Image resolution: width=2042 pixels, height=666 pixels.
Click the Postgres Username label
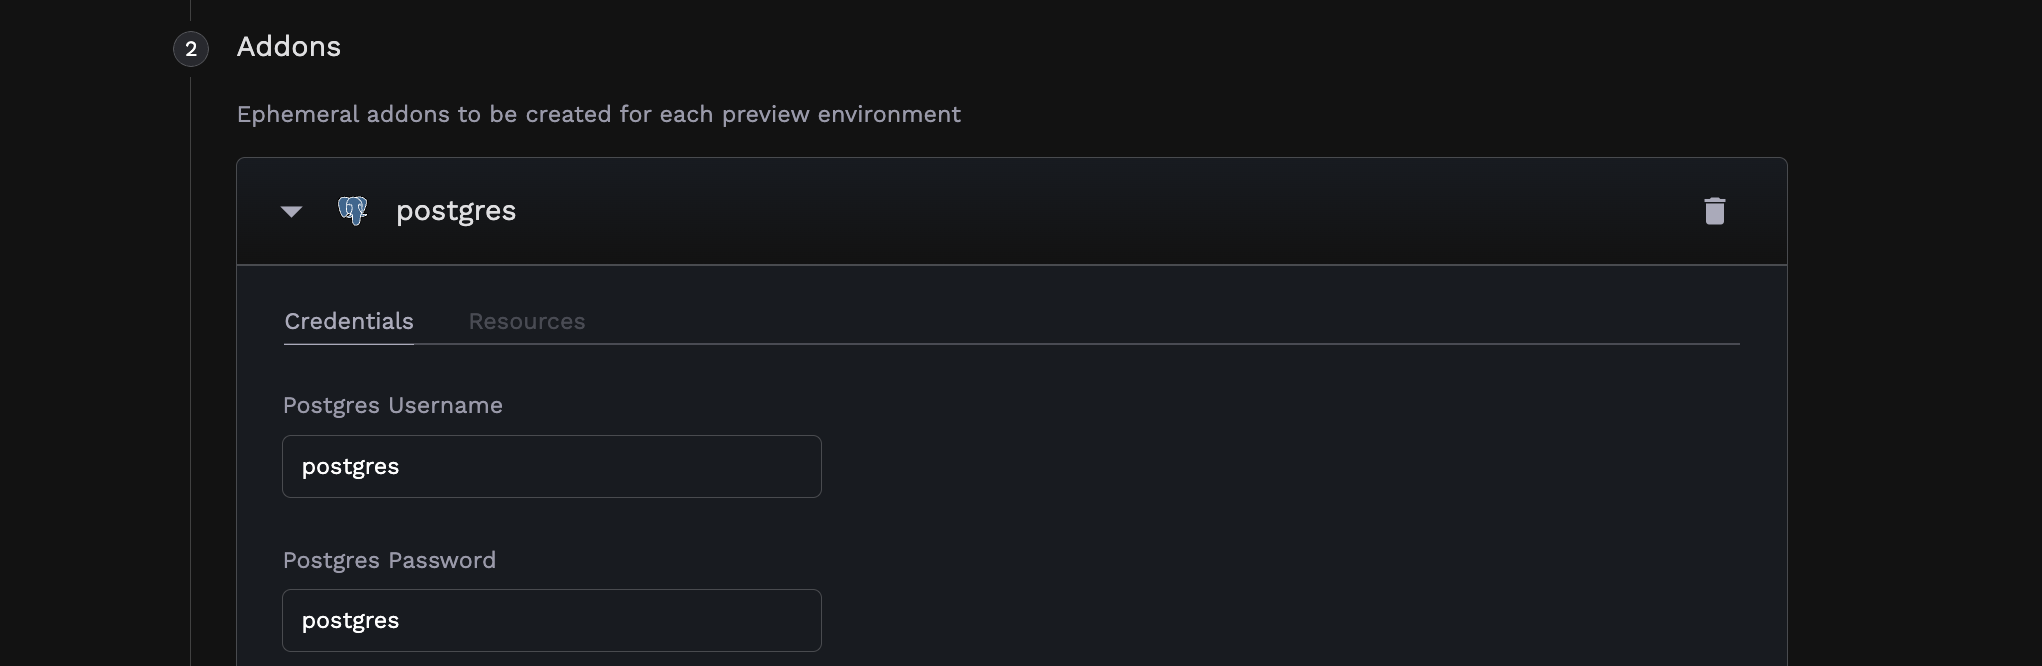tap(392, 405)
